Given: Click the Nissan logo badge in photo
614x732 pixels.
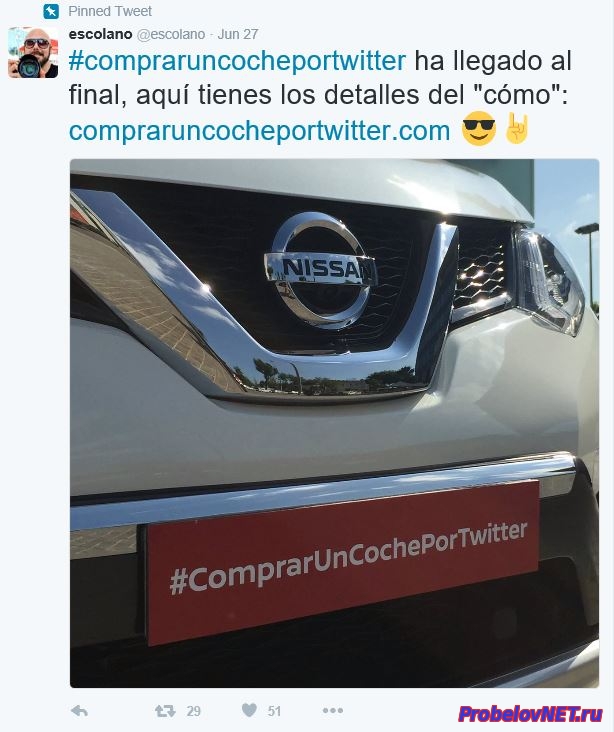Looking at the screenshot, I should point(320,271).
